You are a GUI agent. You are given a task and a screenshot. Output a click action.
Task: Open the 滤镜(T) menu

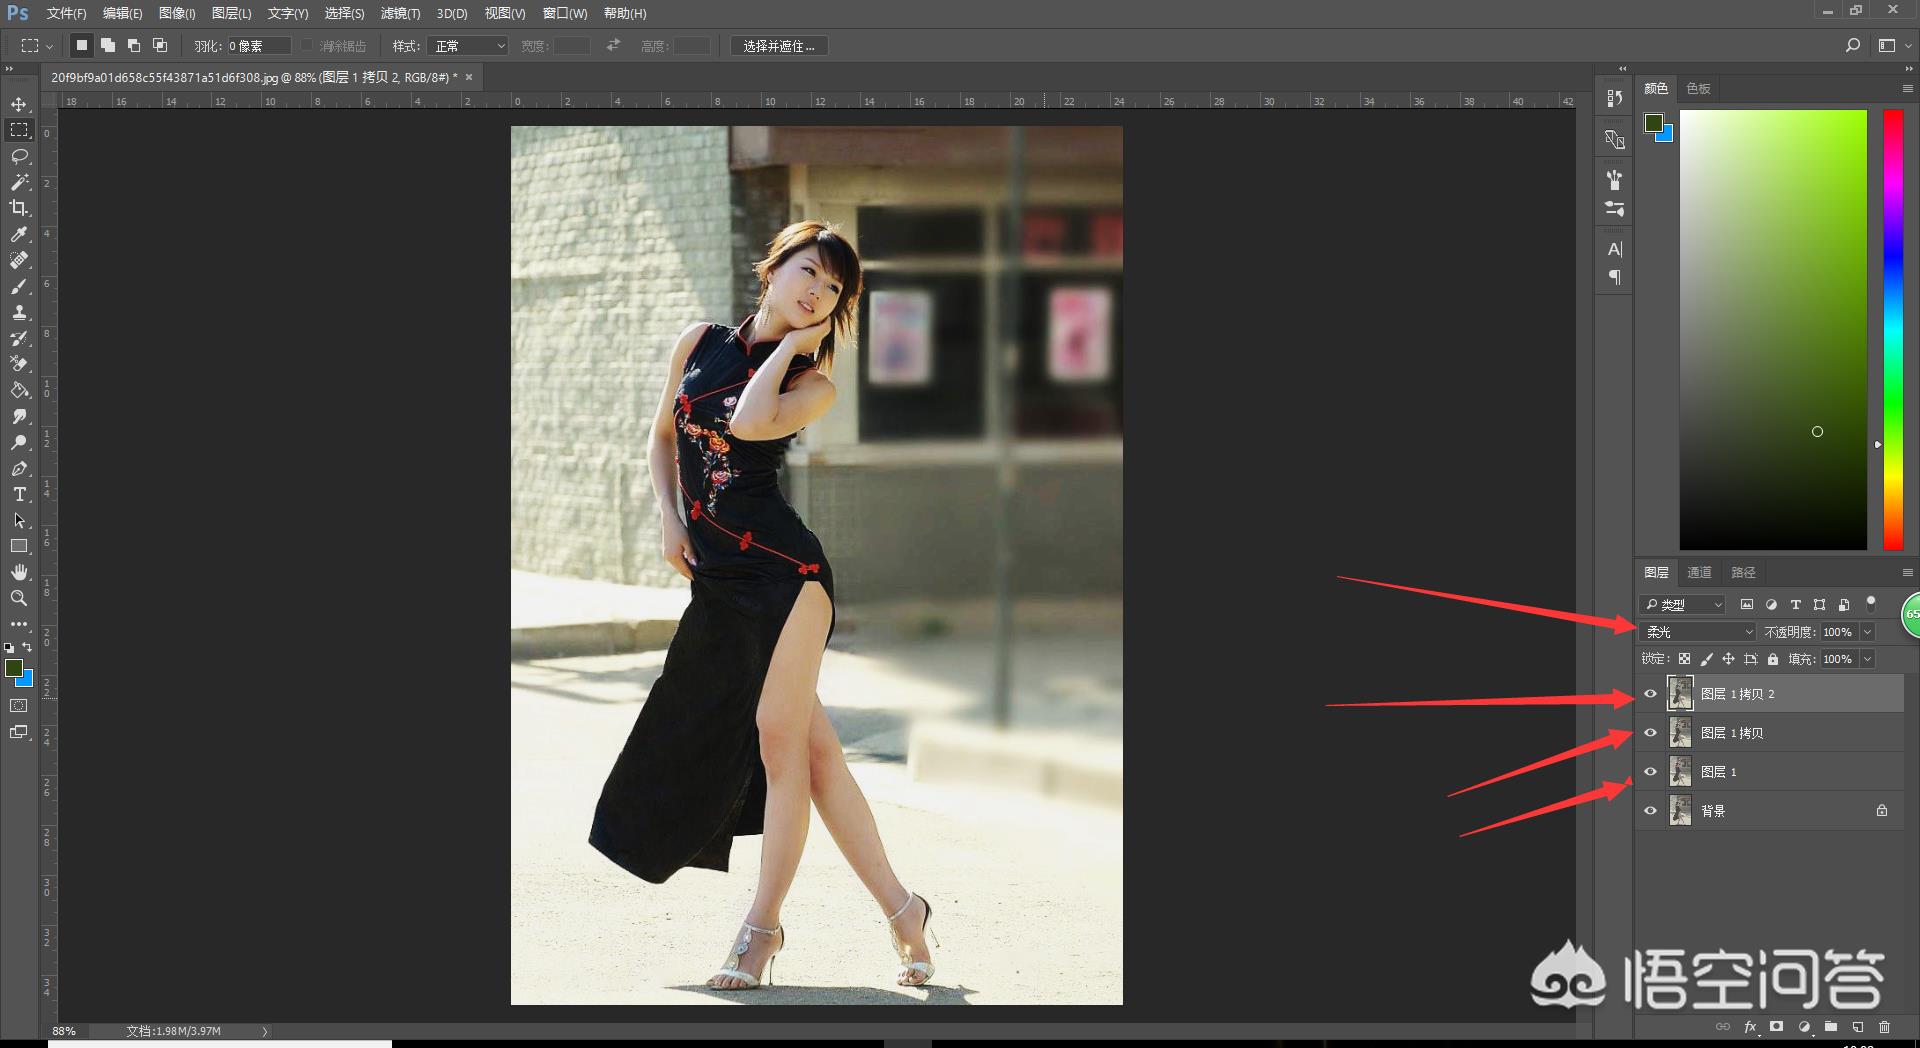[x=400, y=13]
